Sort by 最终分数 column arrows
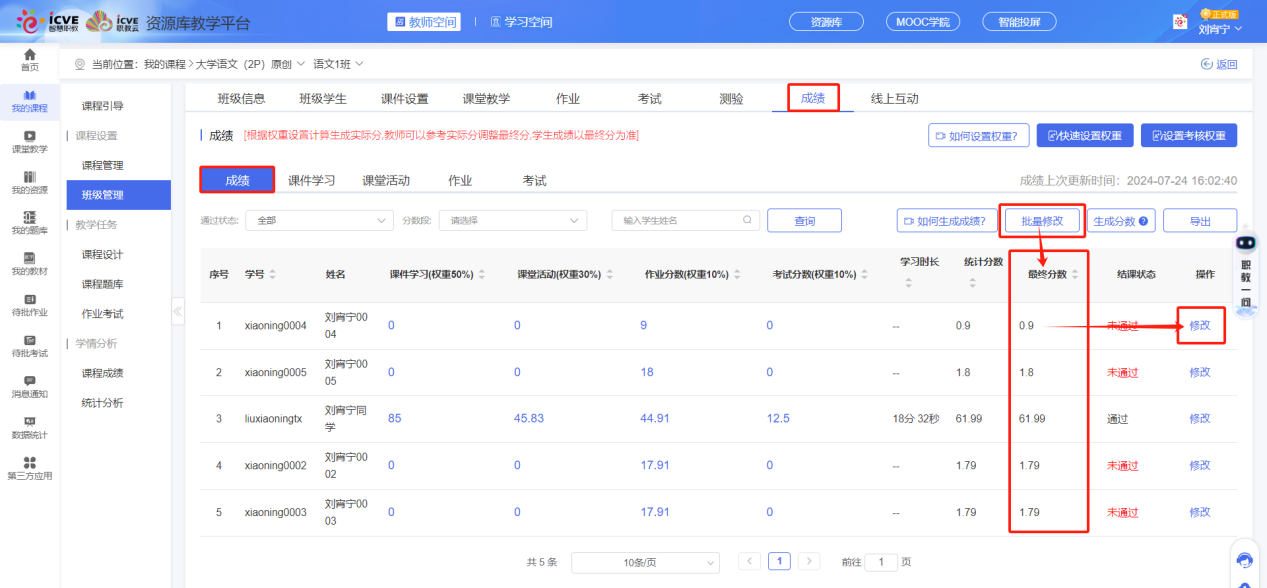Viewport: 1267px width, 588px height. click(x=1075, y=274)
